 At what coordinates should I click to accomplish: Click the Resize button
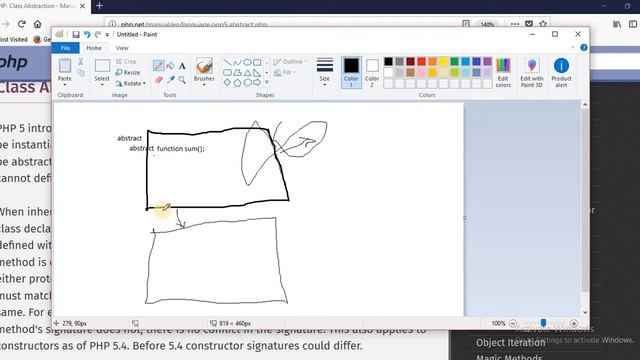click(128, 73)
